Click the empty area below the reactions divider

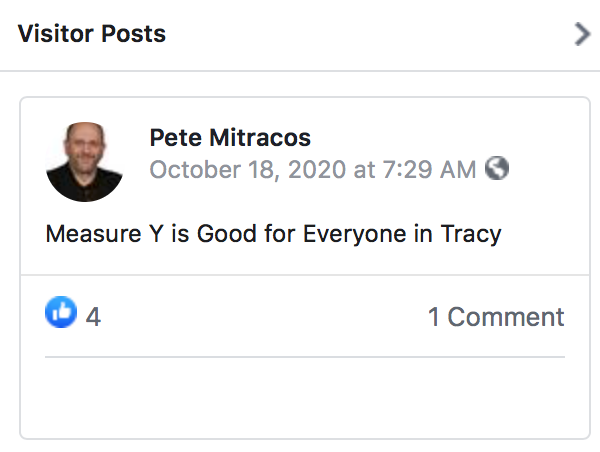305,395
